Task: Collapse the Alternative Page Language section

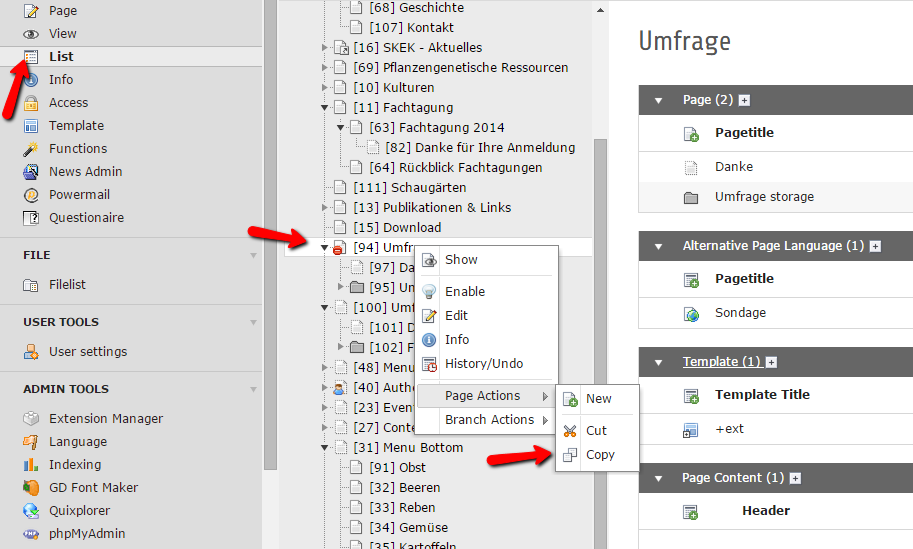Action: (x=659, y=247)
